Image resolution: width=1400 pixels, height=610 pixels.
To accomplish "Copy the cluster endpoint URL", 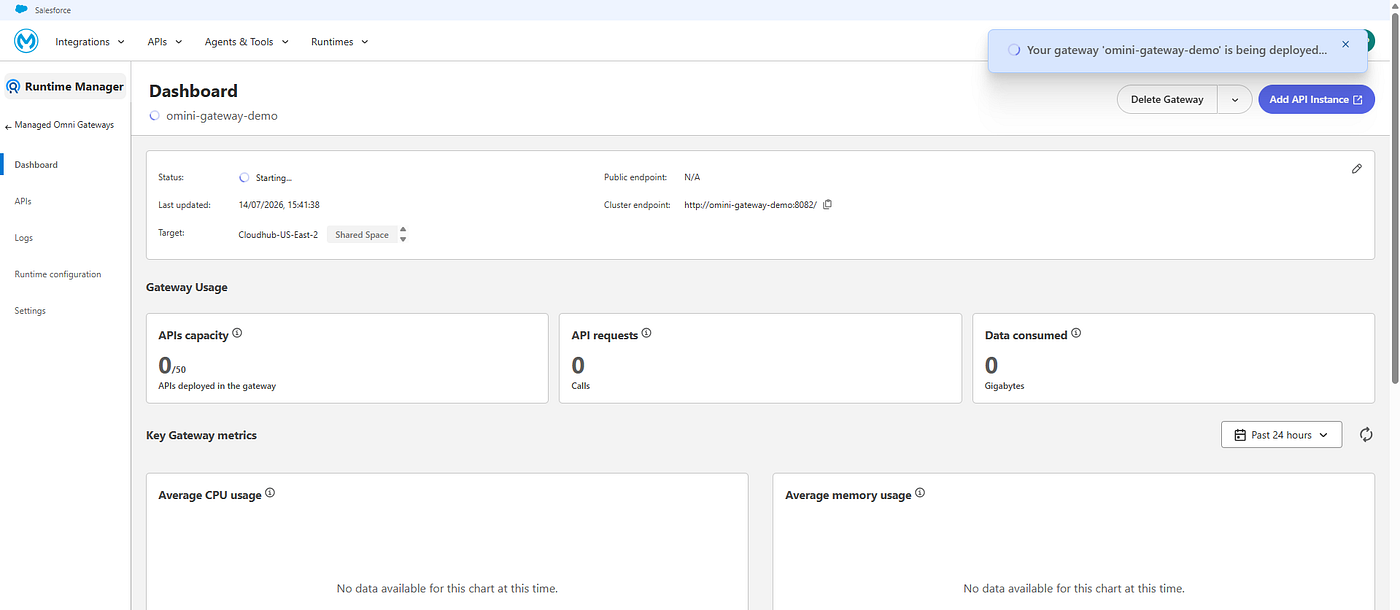I will point(827,205).
